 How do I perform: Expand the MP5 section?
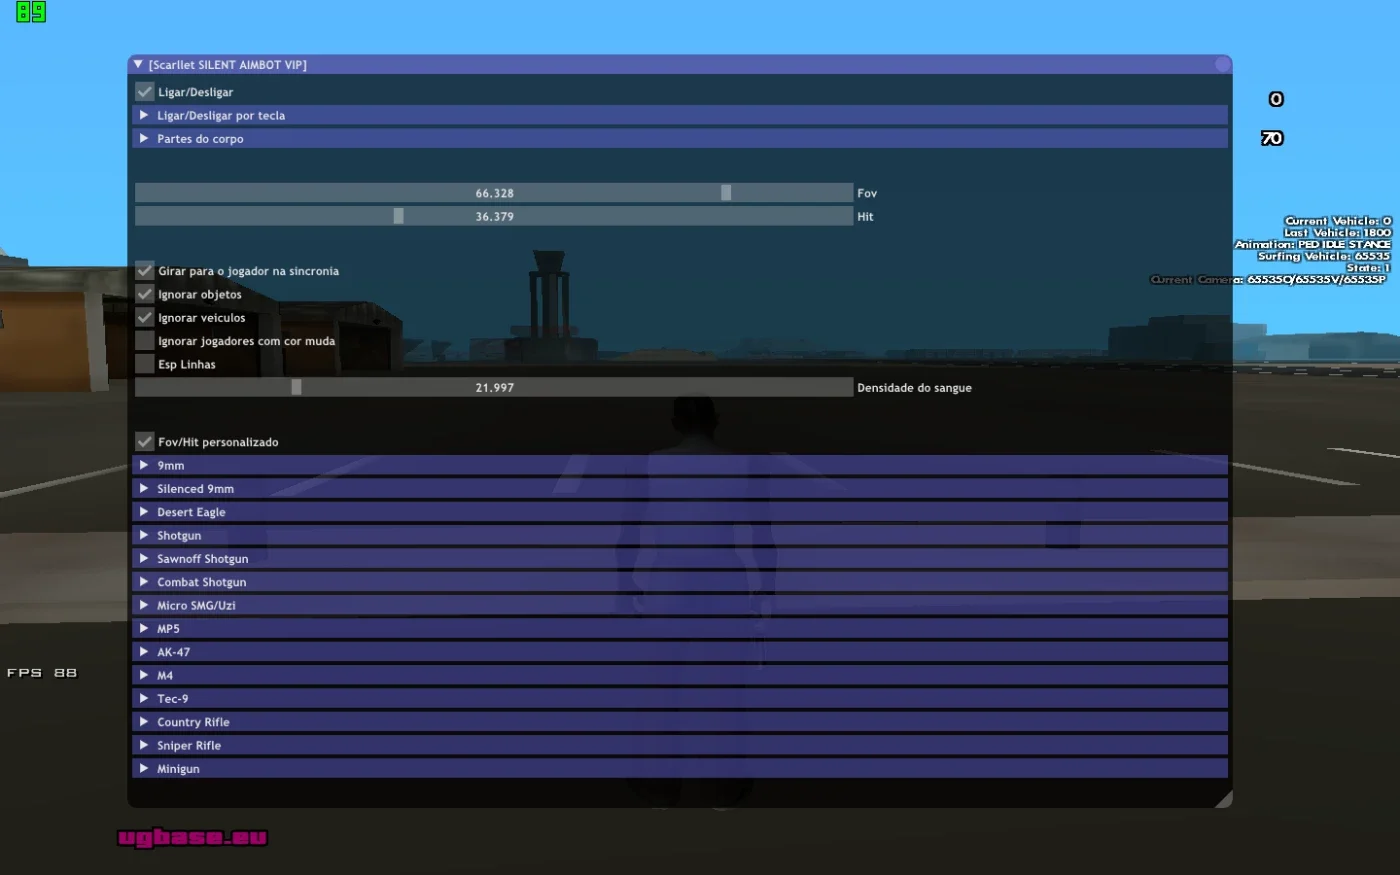[680, 628]
